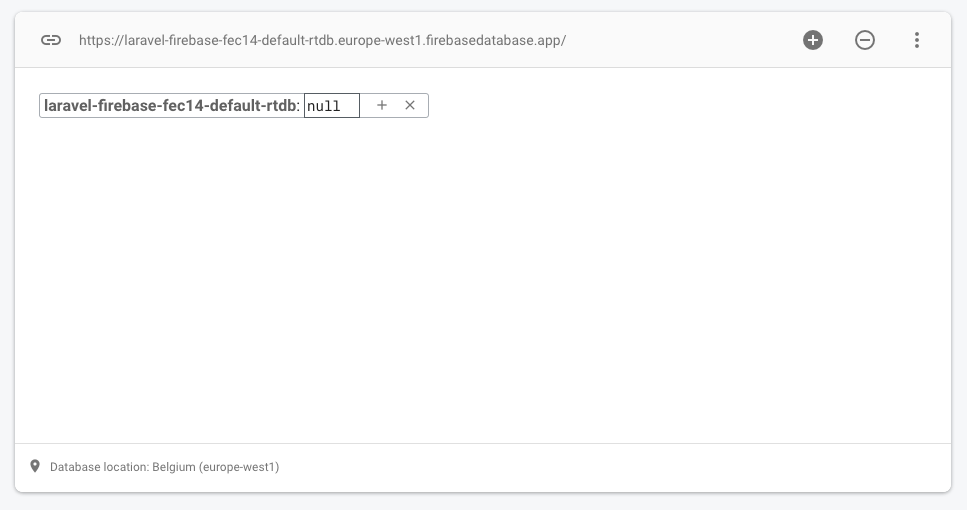Viewport: 967px width, 510px height.
Task: Click the firebasedatabase.app URL text
Action: point(322,41)
